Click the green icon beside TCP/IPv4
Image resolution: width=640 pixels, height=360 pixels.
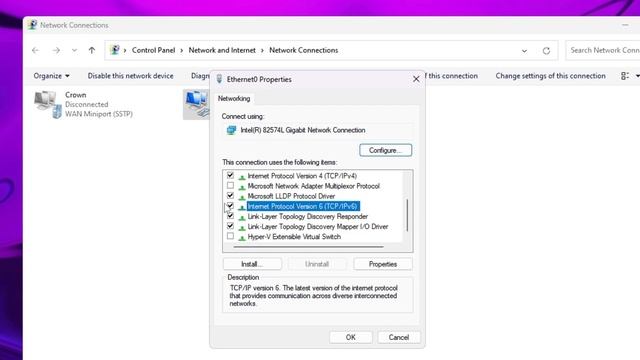pos(242,177)
